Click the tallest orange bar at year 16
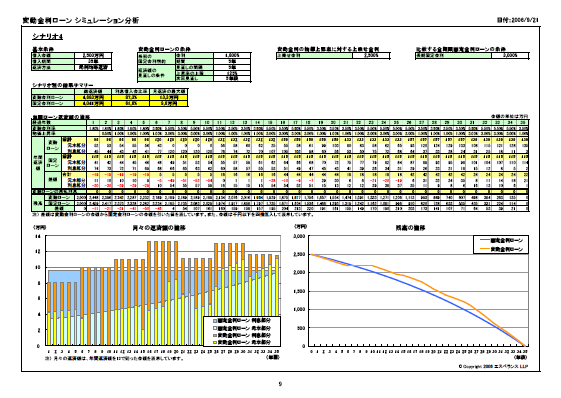The image size is (561, 398). click(x=149, y=272)
